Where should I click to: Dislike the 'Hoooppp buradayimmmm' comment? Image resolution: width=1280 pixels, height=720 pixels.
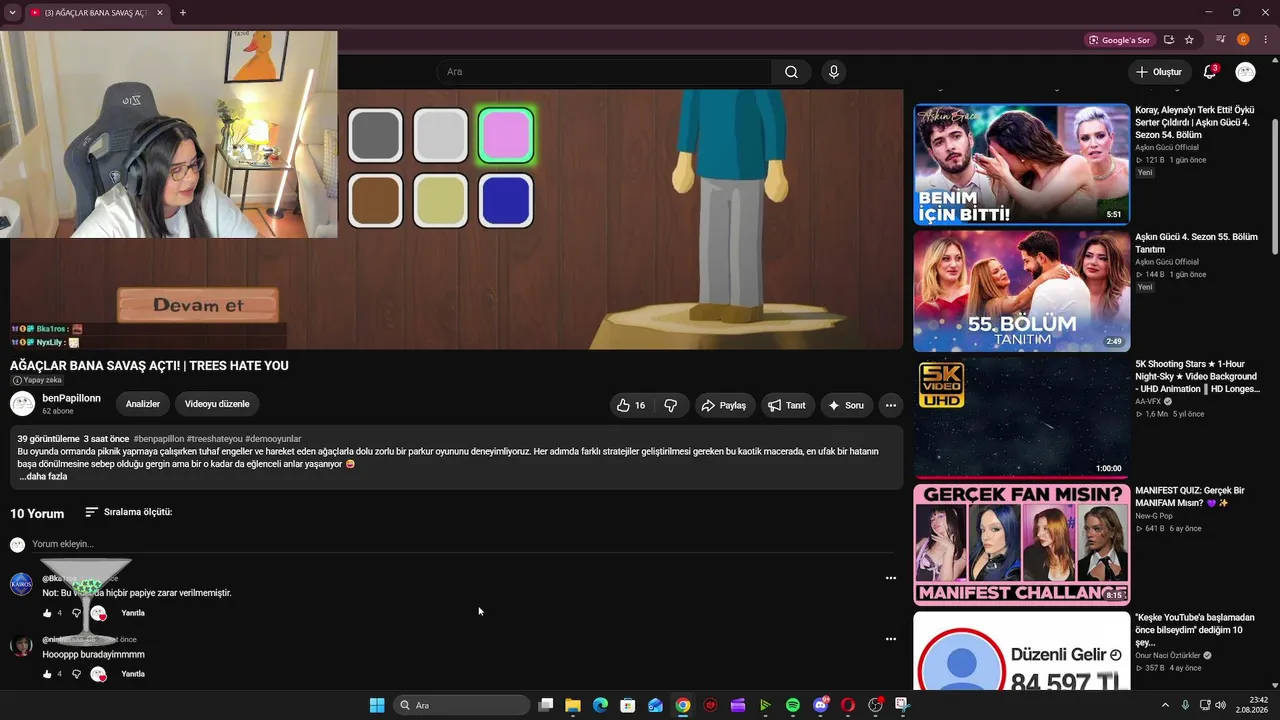pos(76,674)
